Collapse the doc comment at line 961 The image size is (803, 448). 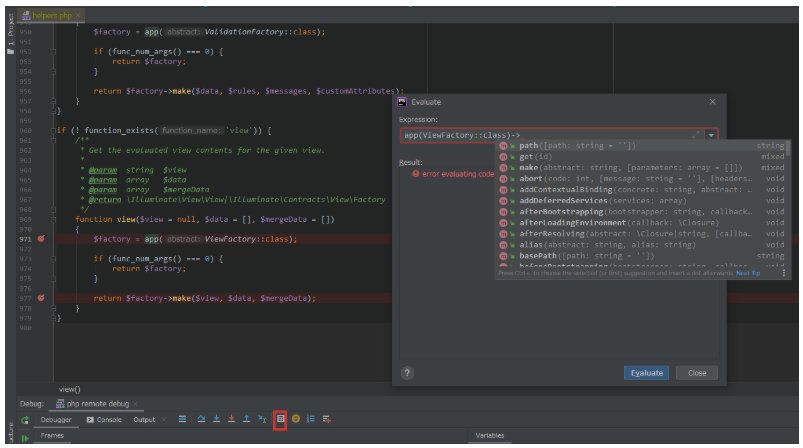click(x=53, y=140)
